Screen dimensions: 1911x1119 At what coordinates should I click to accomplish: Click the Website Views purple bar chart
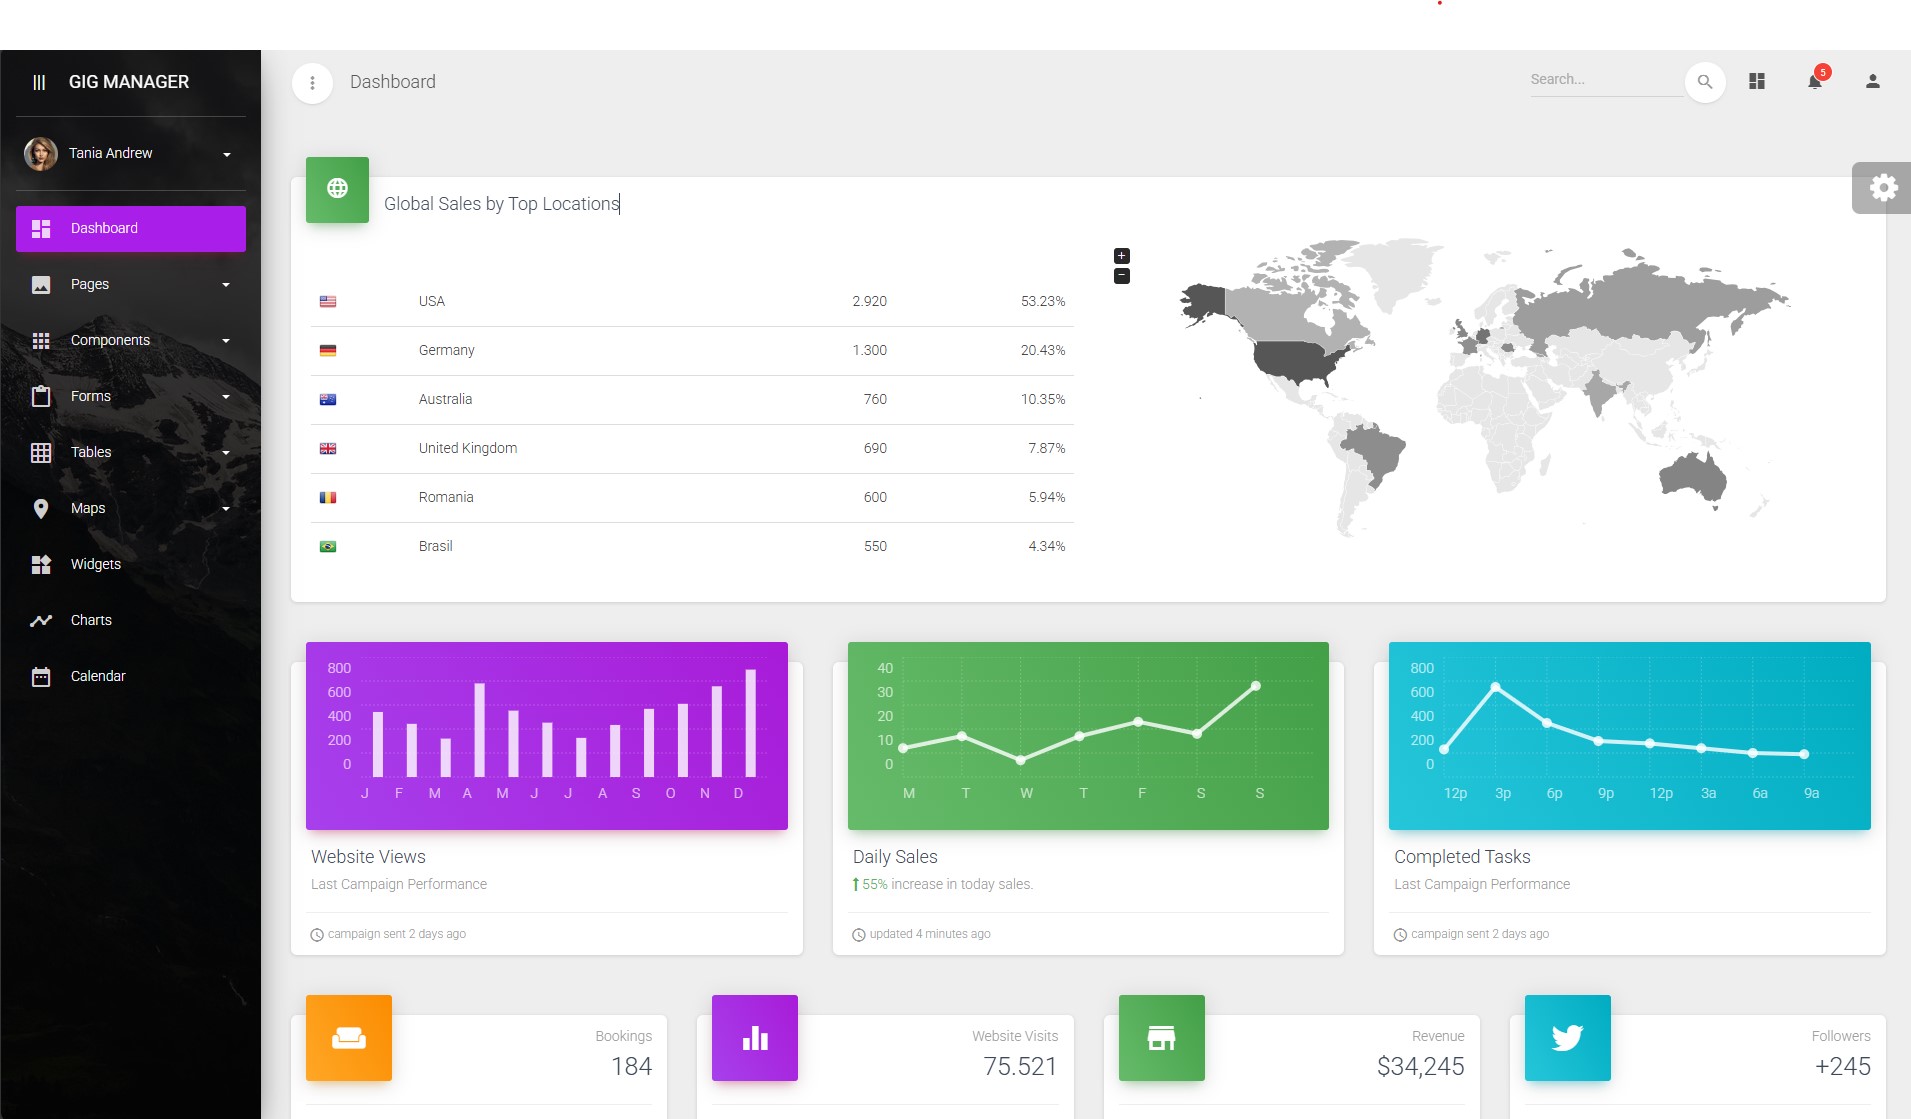(547, 736)
